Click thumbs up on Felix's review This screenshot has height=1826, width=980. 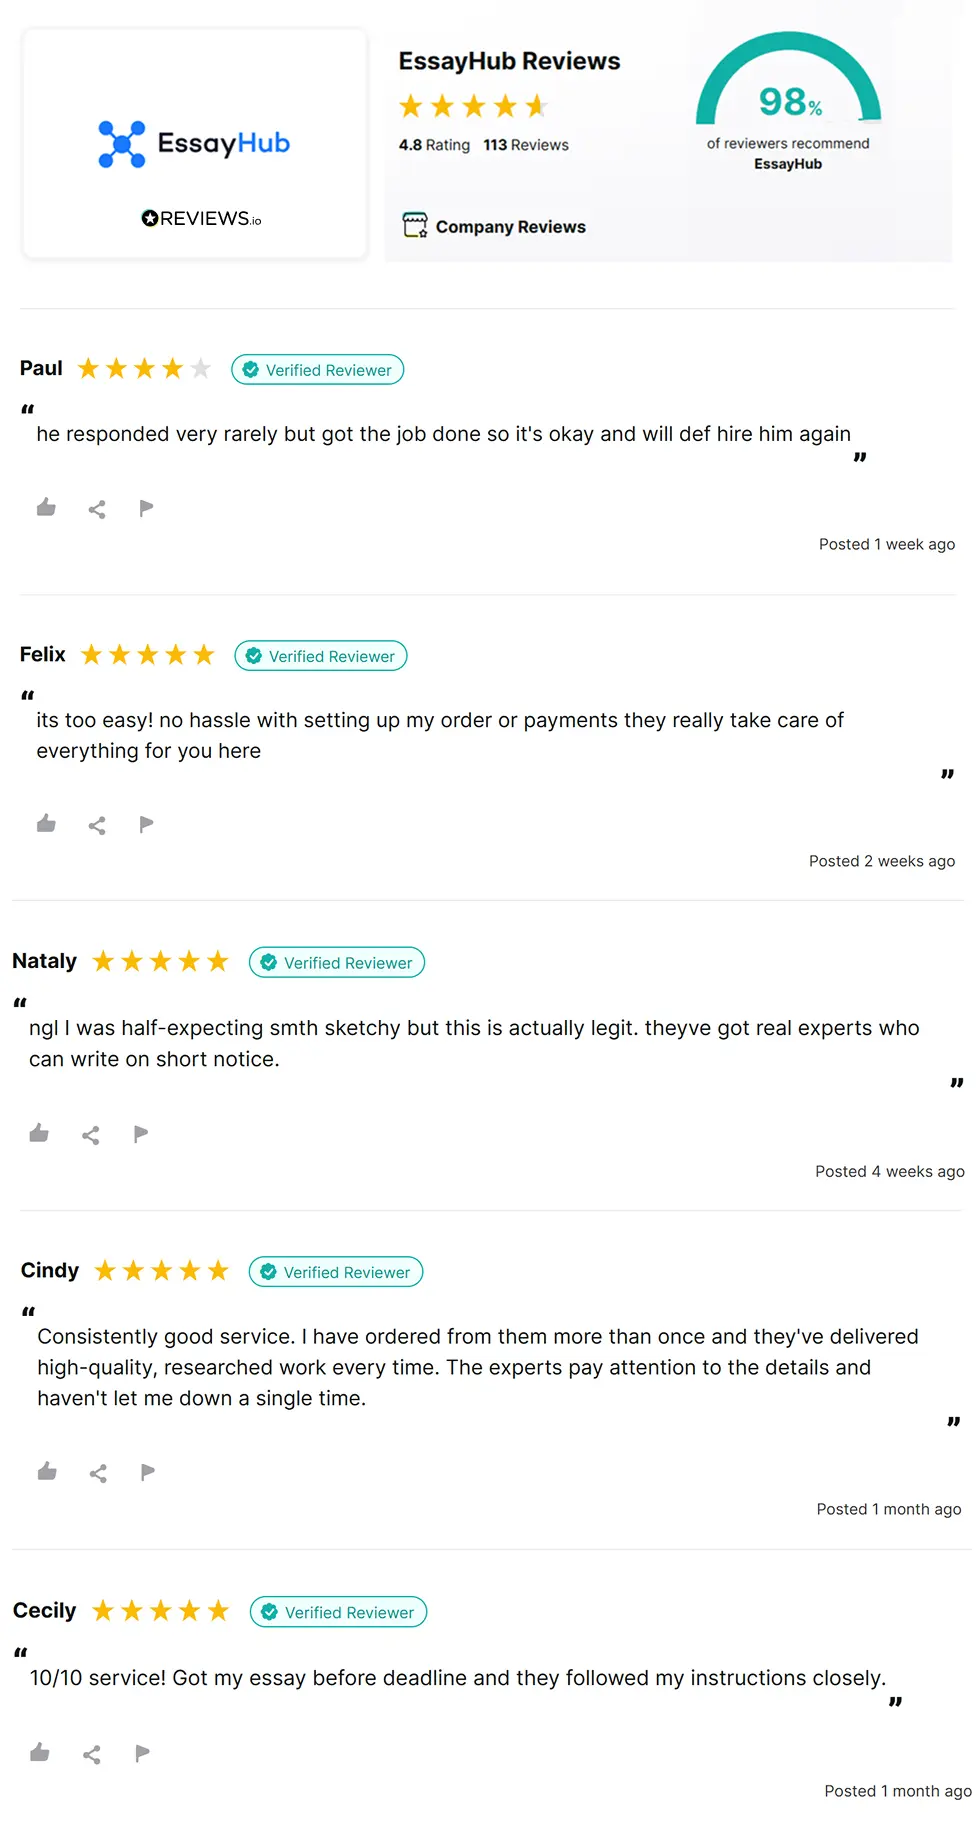[46, 824]
